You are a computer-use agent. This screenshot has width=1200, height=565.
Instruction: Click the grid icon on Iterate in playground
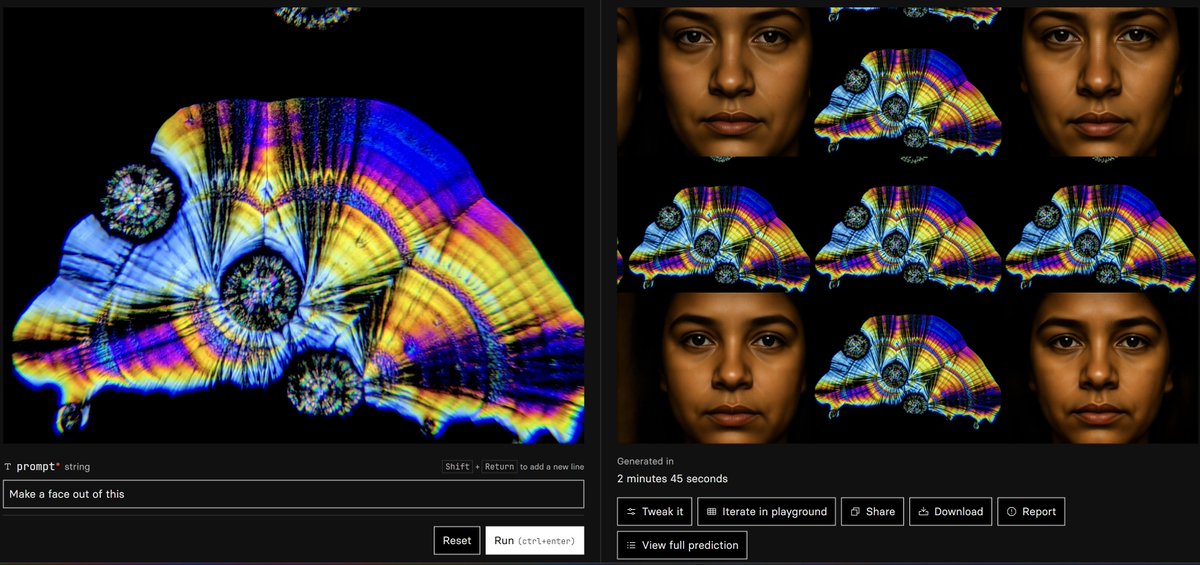[711, 512]
